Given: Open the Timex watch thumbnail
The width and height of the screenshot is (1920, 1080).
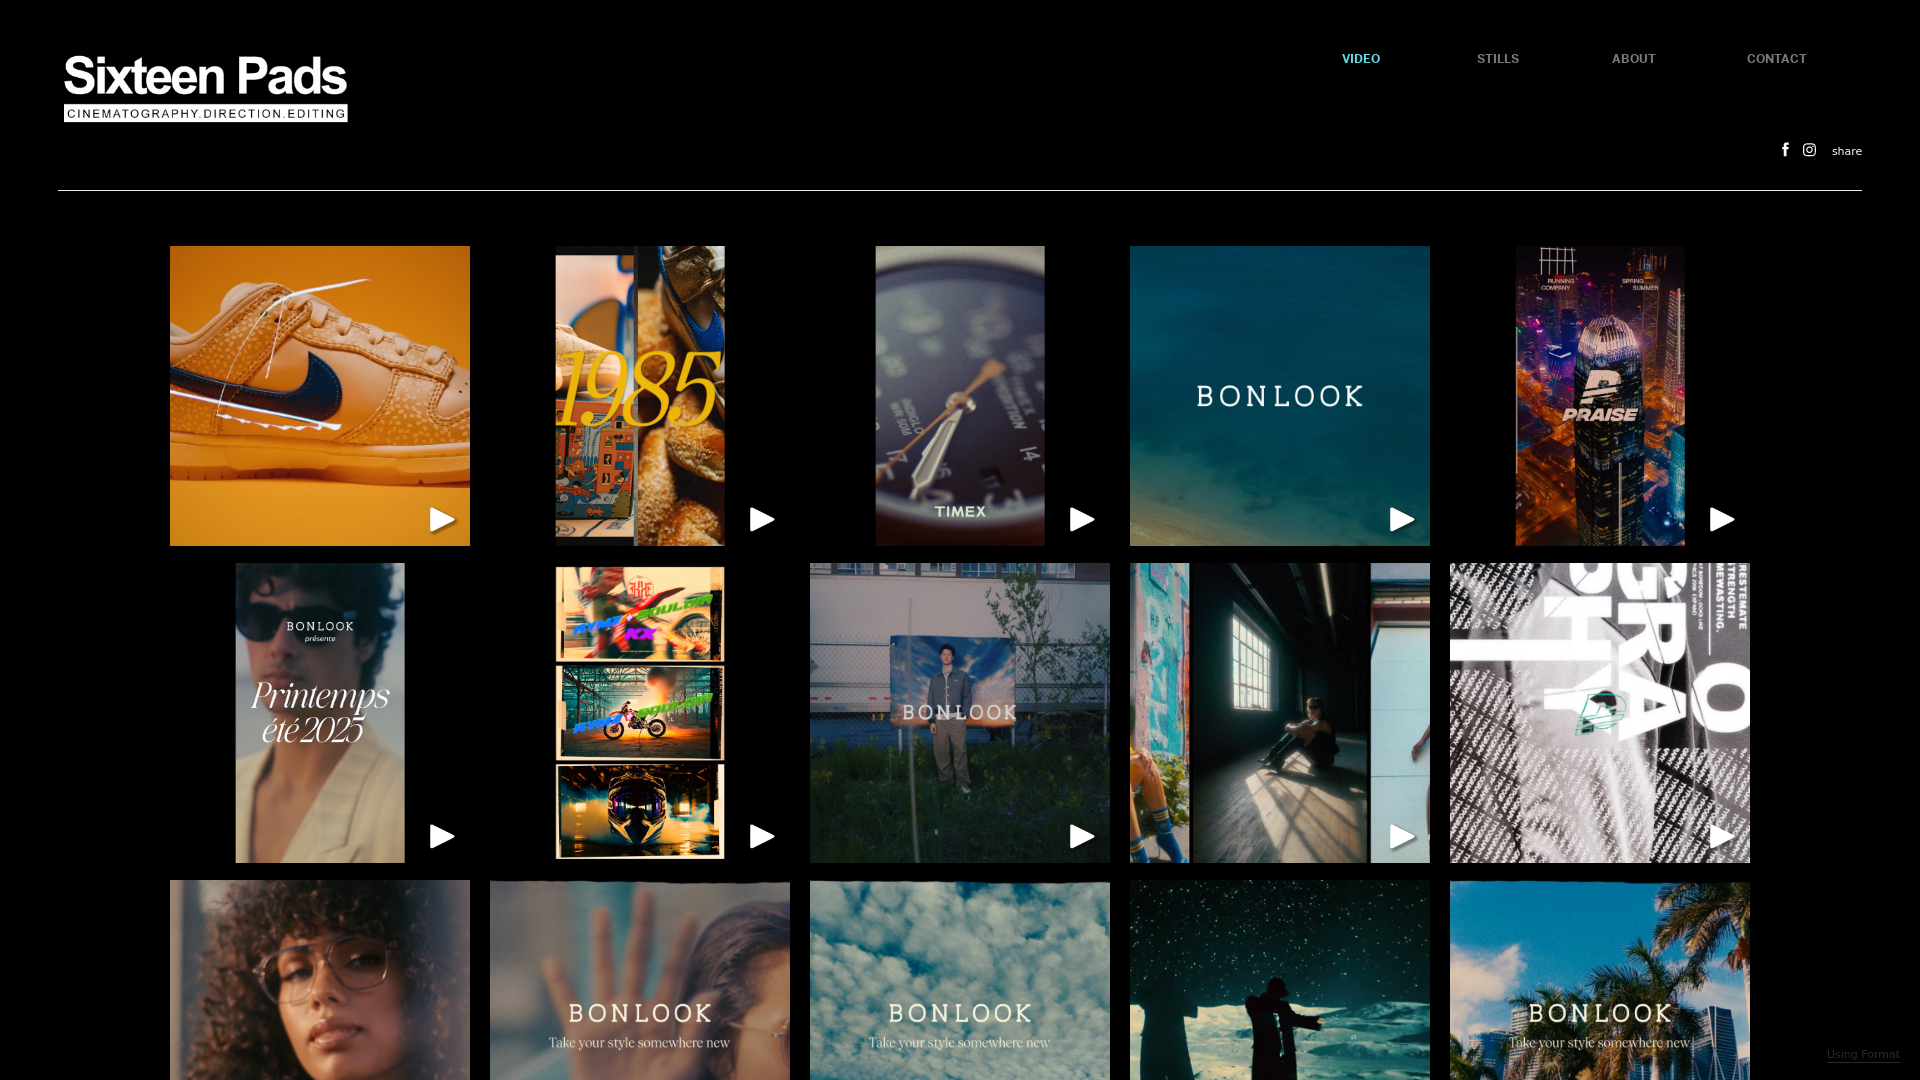Looking at the screenshot, I should click(x=960, y=396).
